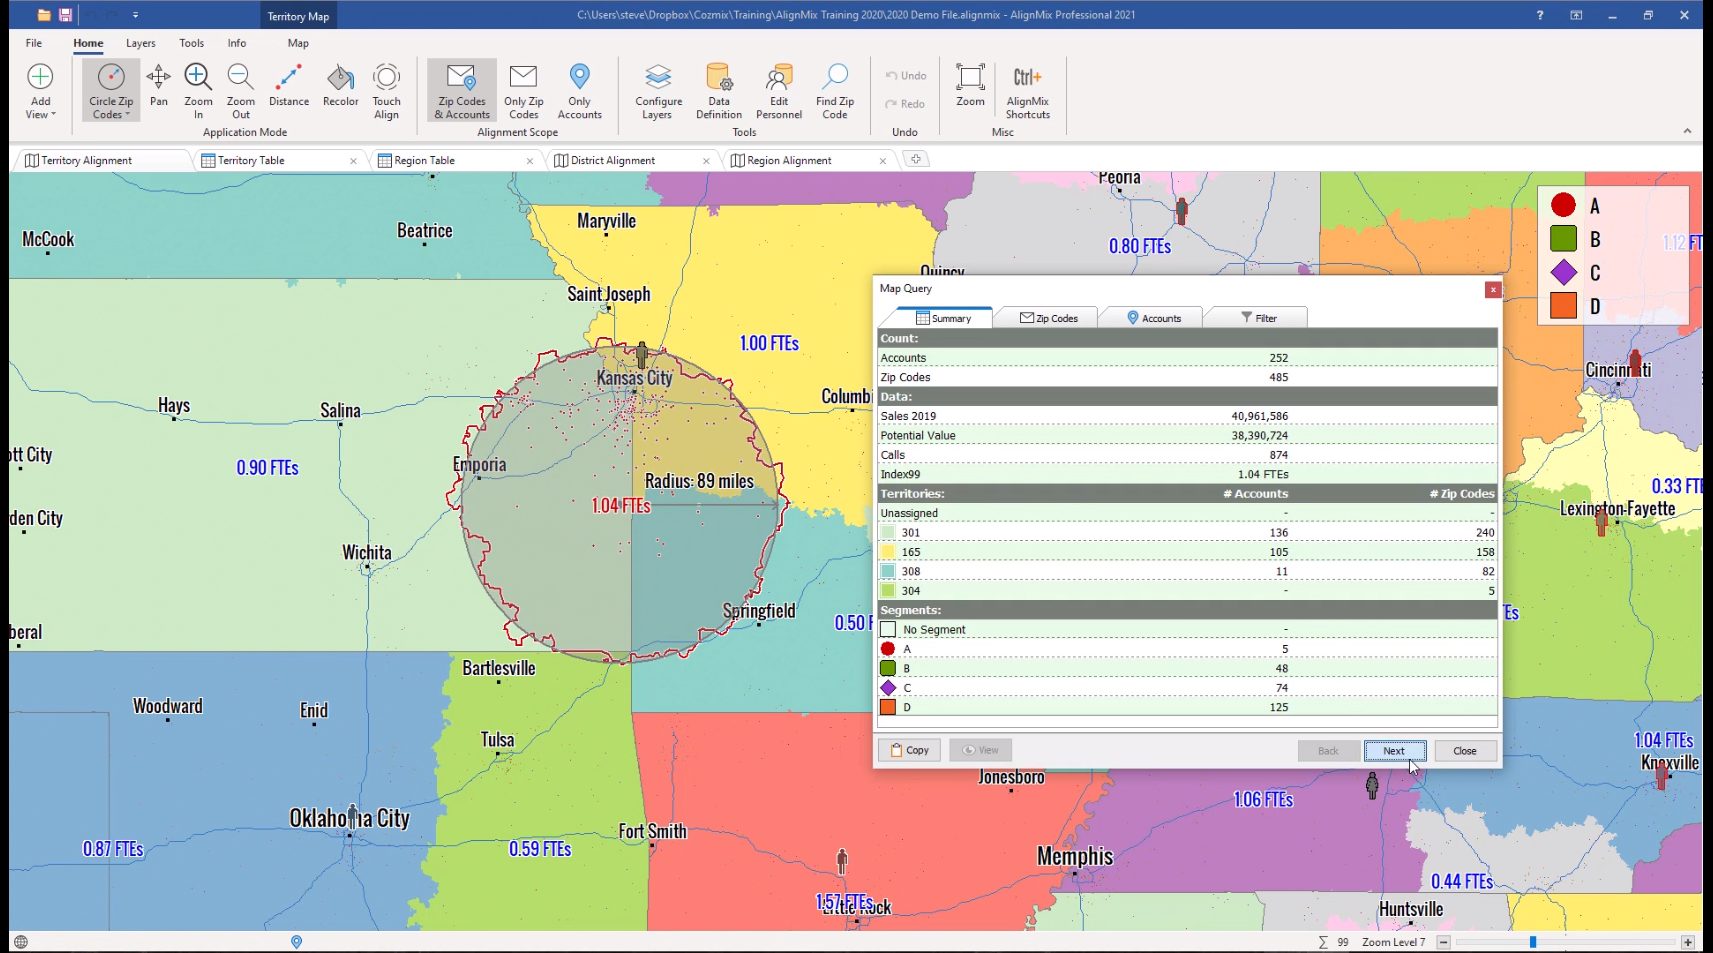Switch to the Layers ribbon tab

coord(141,43)
